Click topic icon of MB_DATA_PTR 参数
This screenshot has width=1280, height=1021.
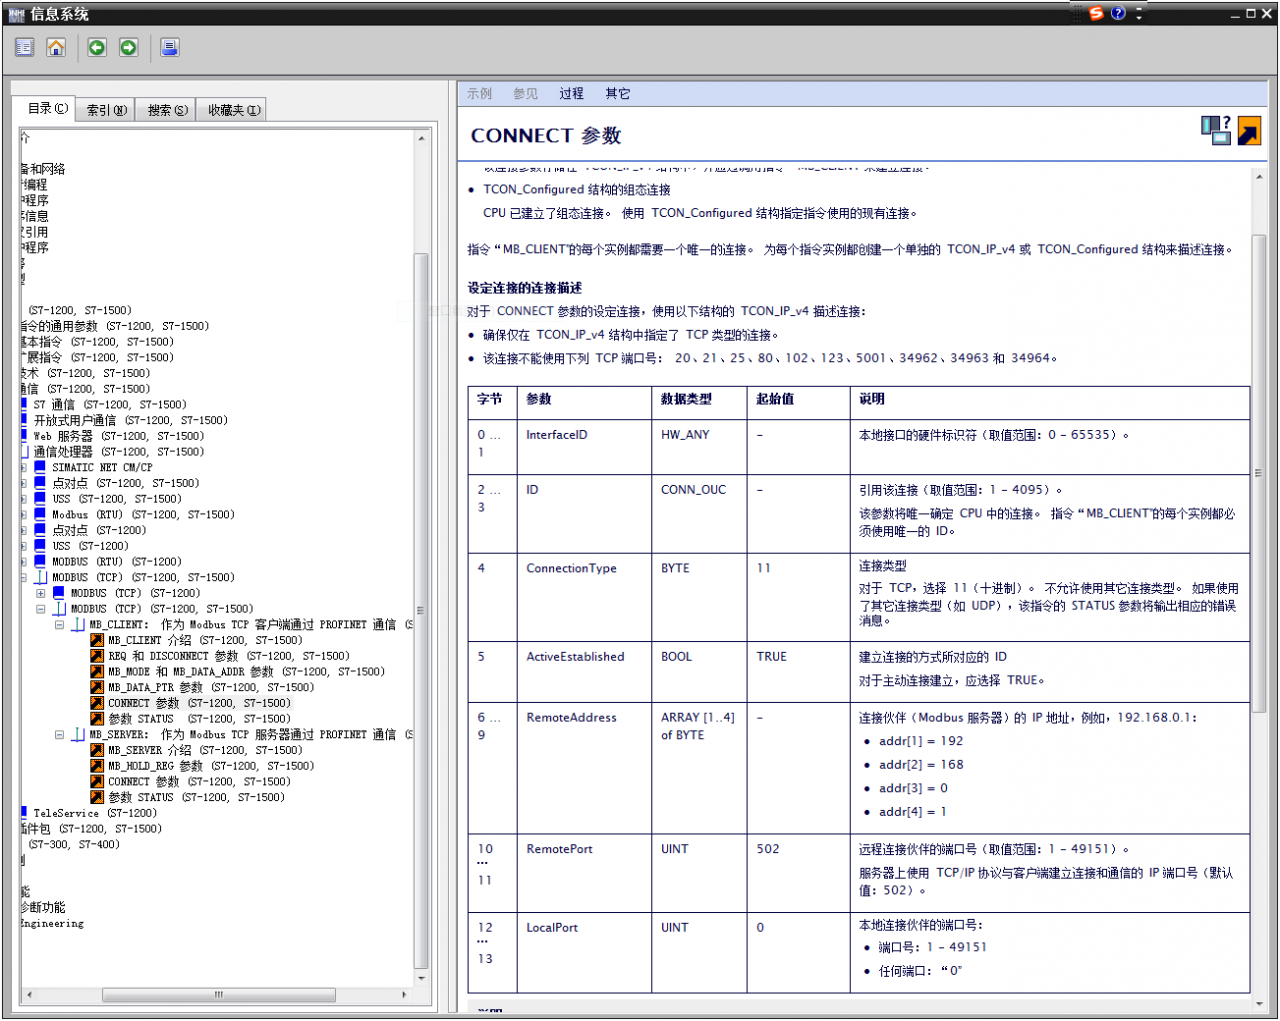(97, 687)
